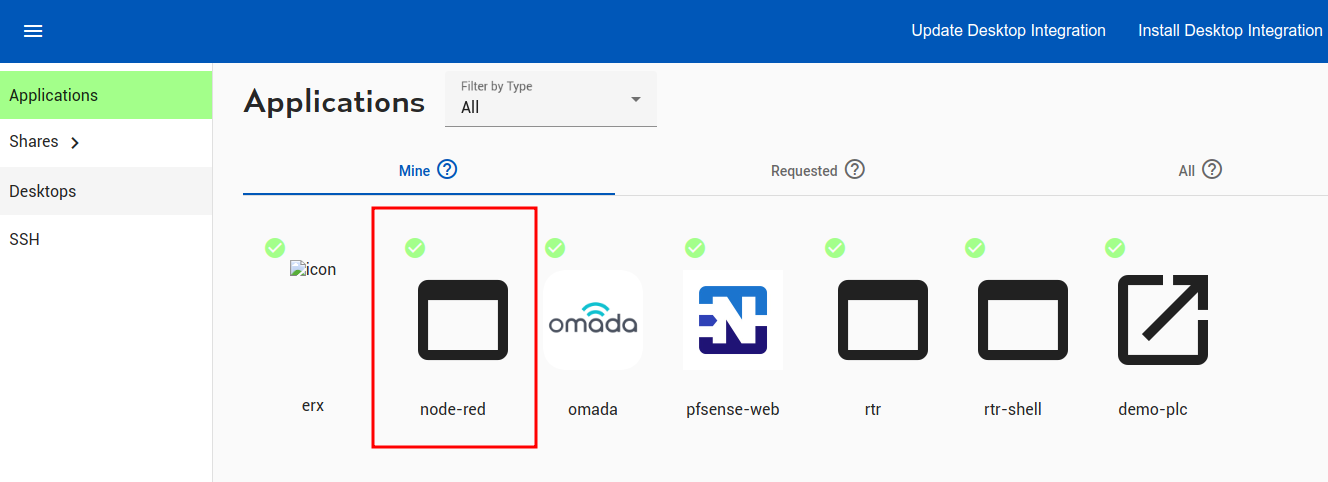Select Desktops in the sidebar
This screenshot has height=482, width=1328.
coord(43,191)
